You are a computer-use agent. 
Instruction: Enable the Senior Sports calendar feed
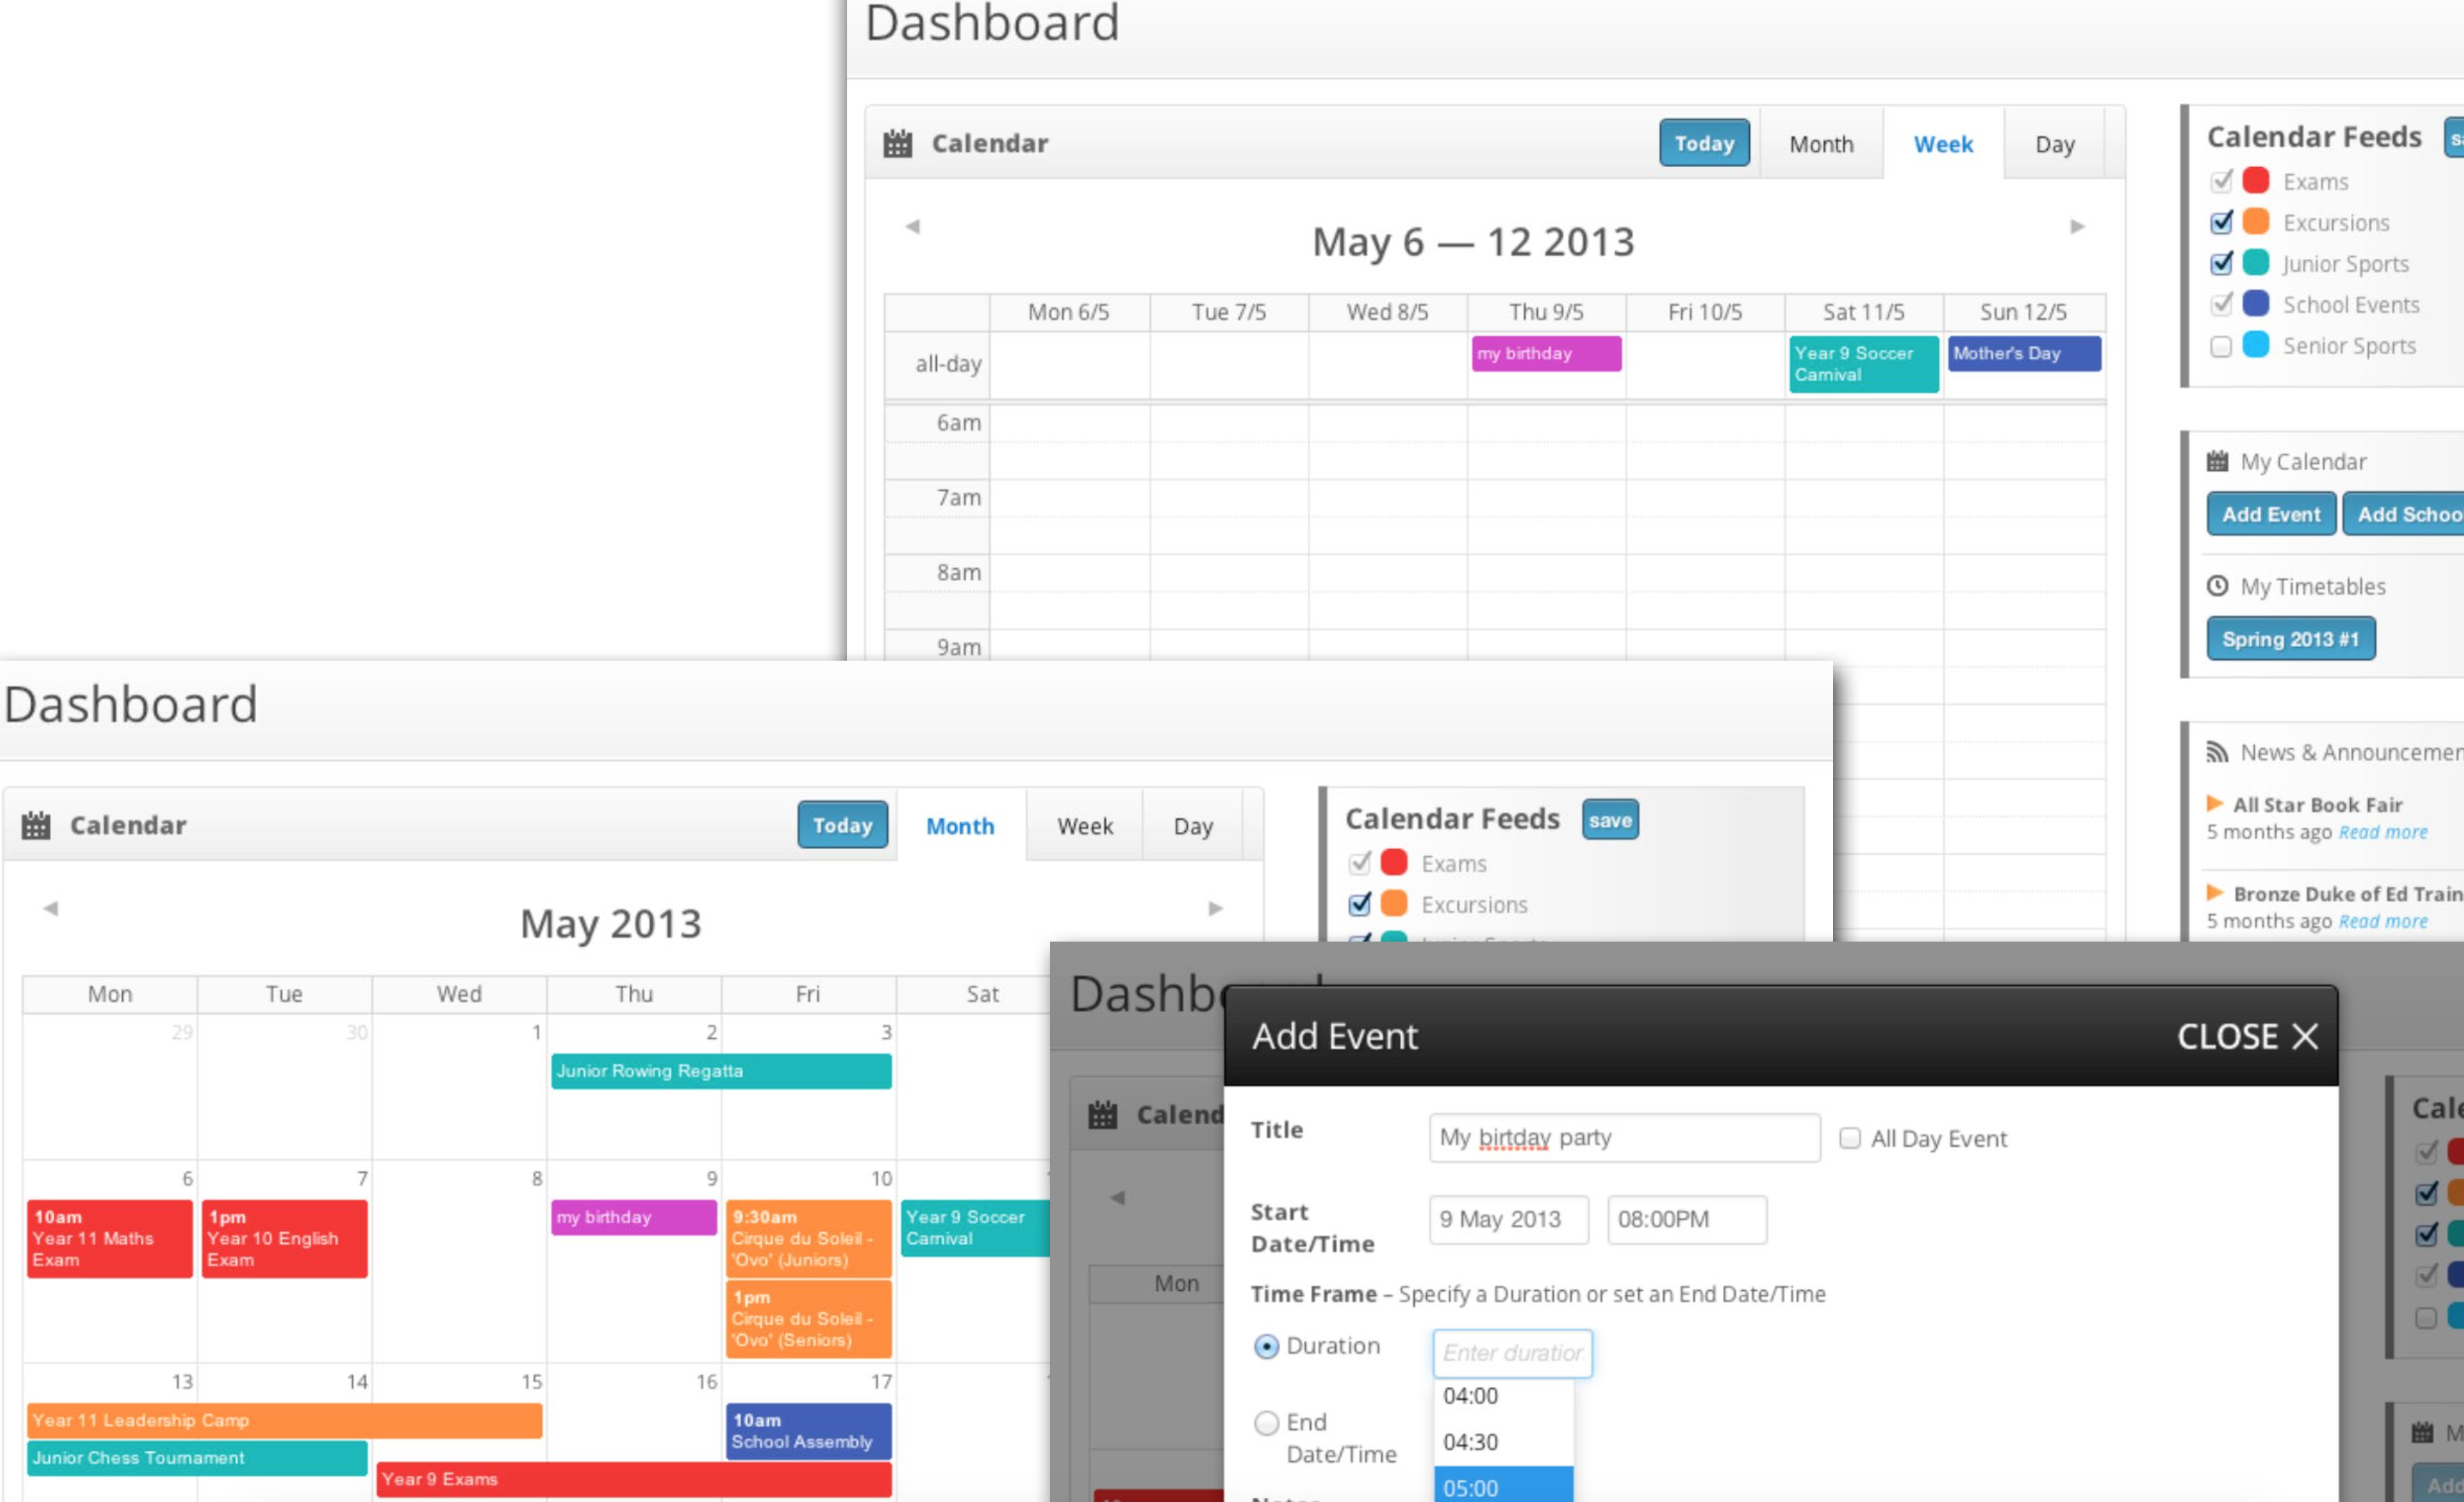point(2221,346)
